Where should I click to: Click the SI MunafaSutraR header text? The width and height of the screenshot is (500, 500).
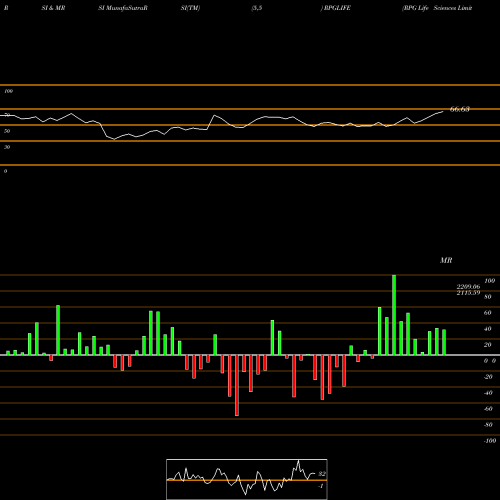click(123, 8)
